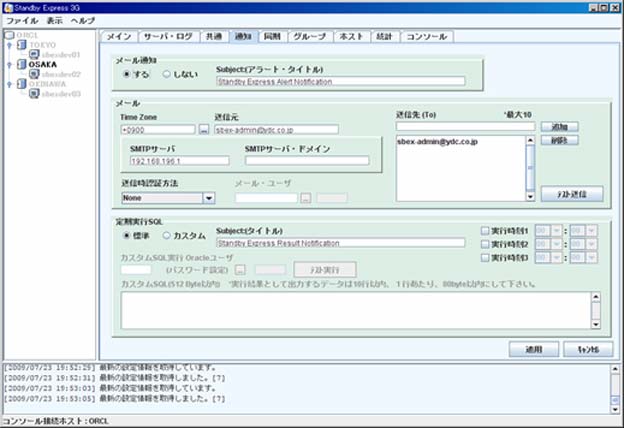Screen dimensions: 624x428
Task: Click the 追加 button for recipients
Action: click(x=560, y=127)
